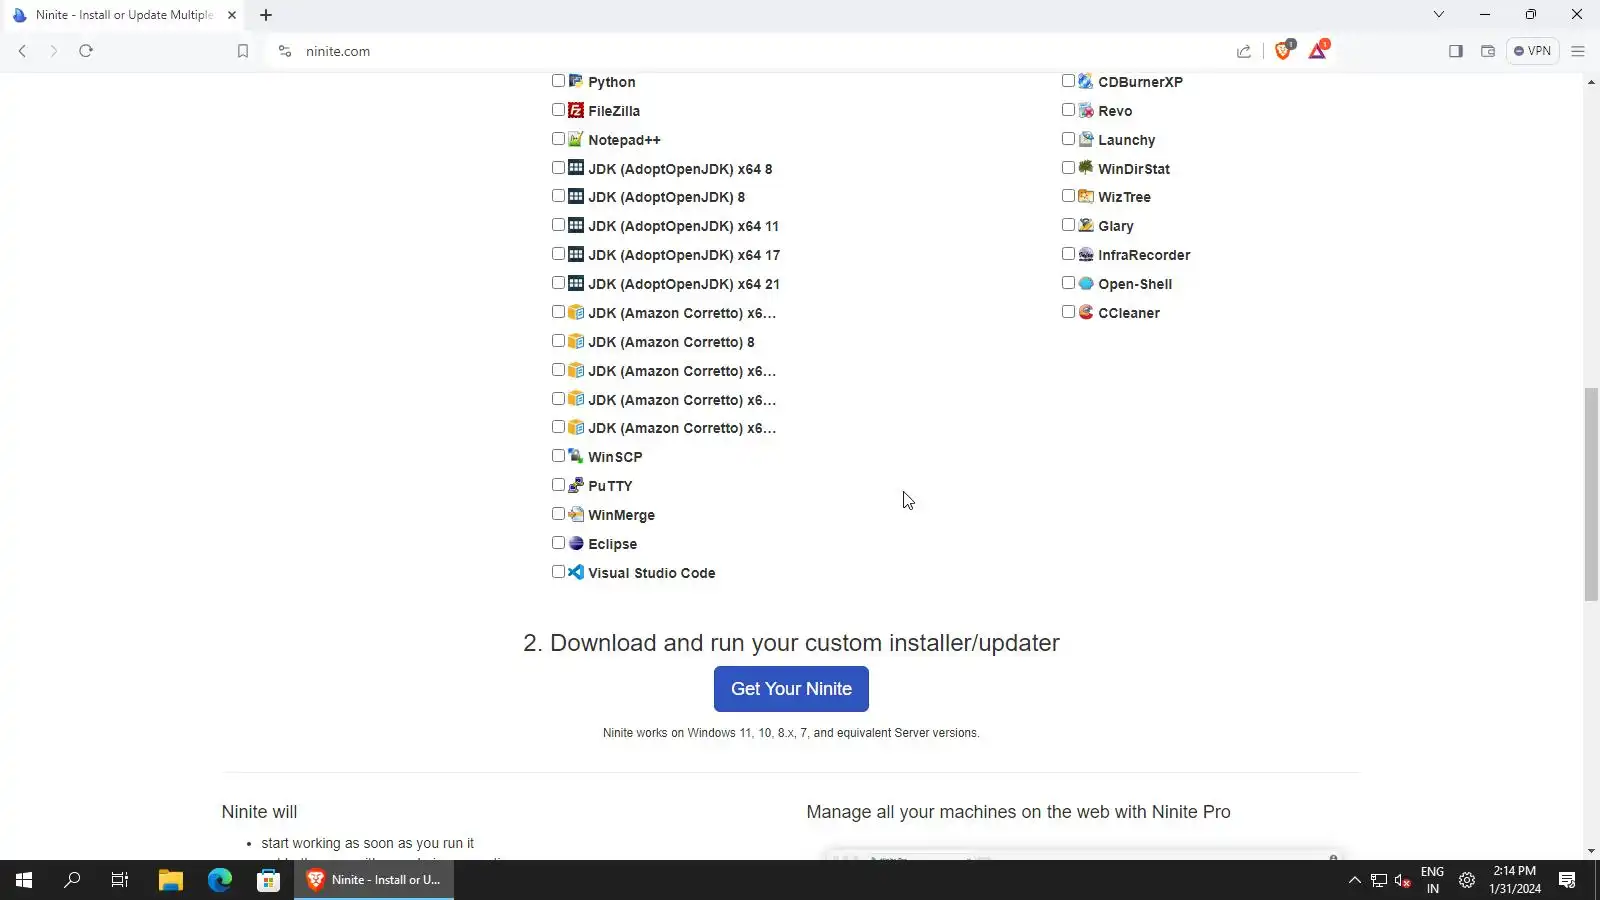Check the PuTTY checkbox
This screenshot has height=900, width=1600.
pyautogui.click(x=558, y=485)
